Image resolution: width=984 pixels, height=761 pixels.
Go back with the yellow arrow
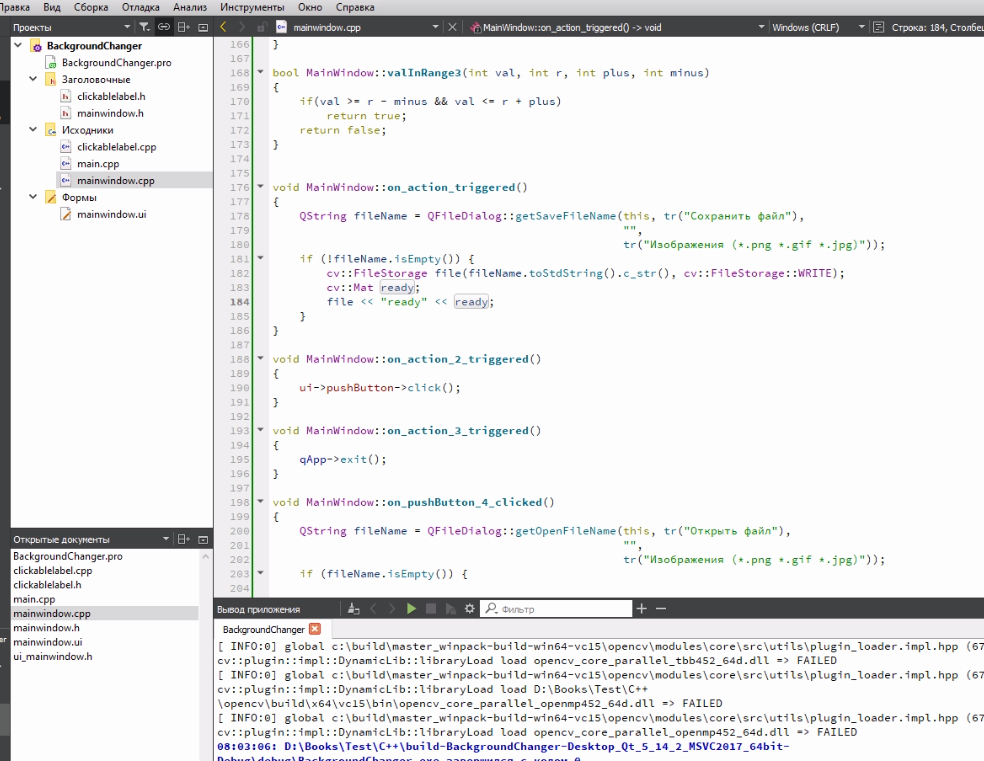tap(223, 27)
